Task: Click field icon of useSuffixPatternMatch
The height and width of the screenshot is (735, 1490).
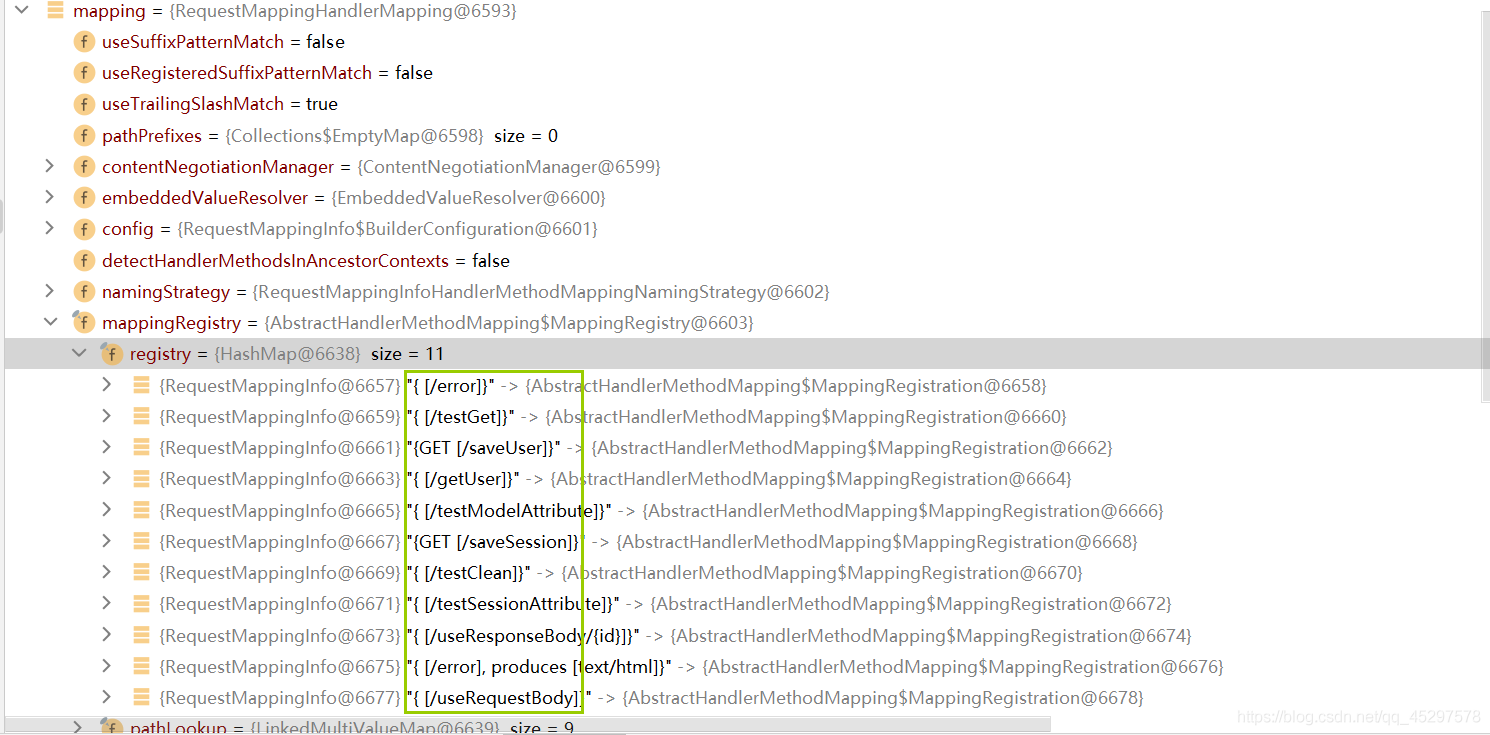Action: (84, 42)
